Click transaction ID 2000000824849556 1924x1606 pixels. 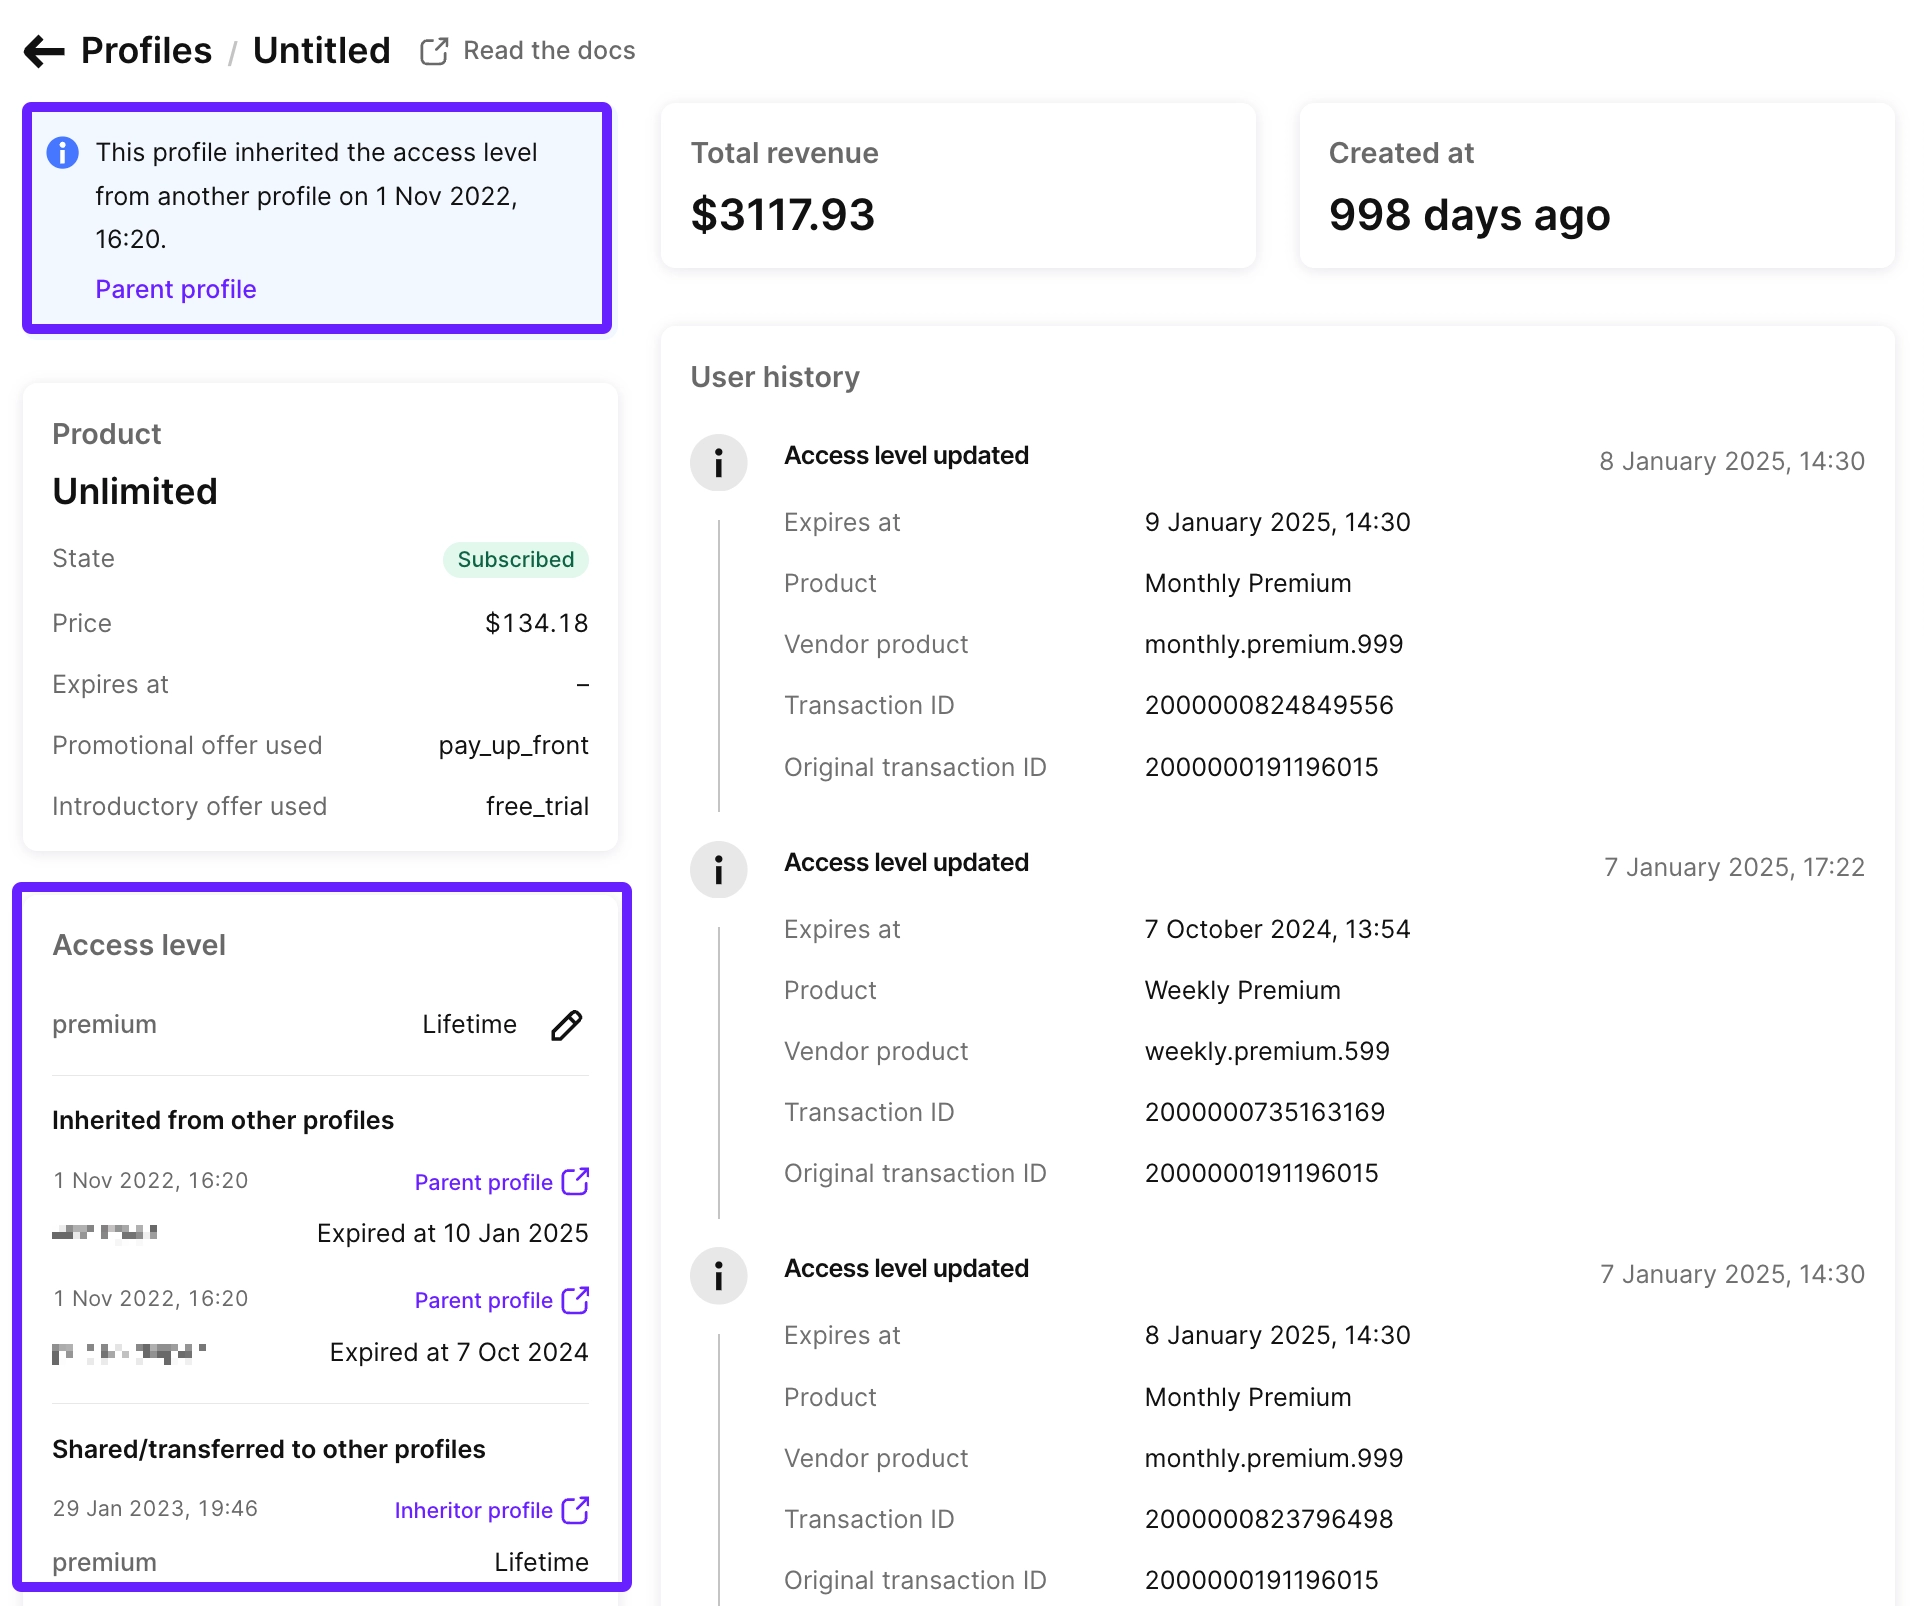tap(1268, 705)
